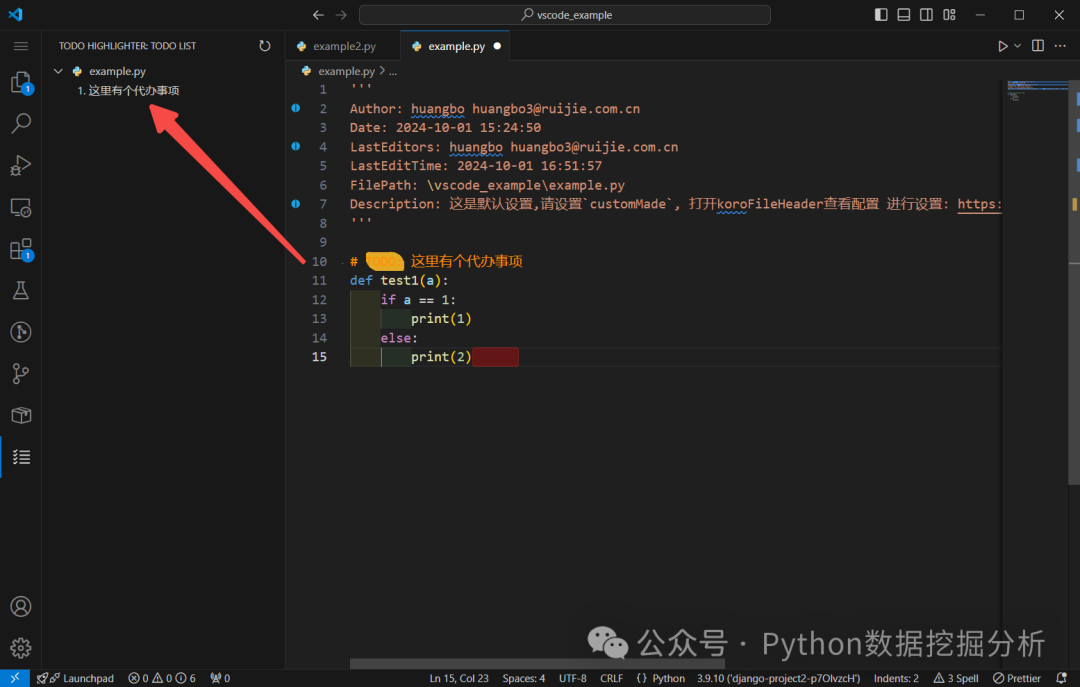Open the Manage gear icon
Viewport: 1080px width, 687px height.
pyautogui.click(x=21, y=648)
